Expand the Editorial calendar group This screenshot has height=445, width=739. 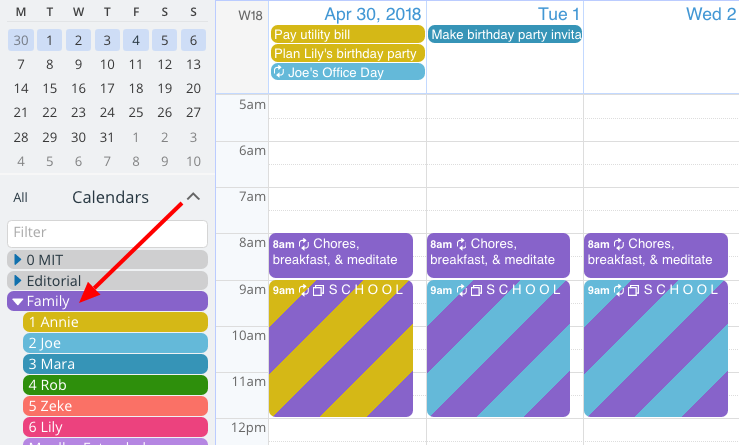(17, 281)
